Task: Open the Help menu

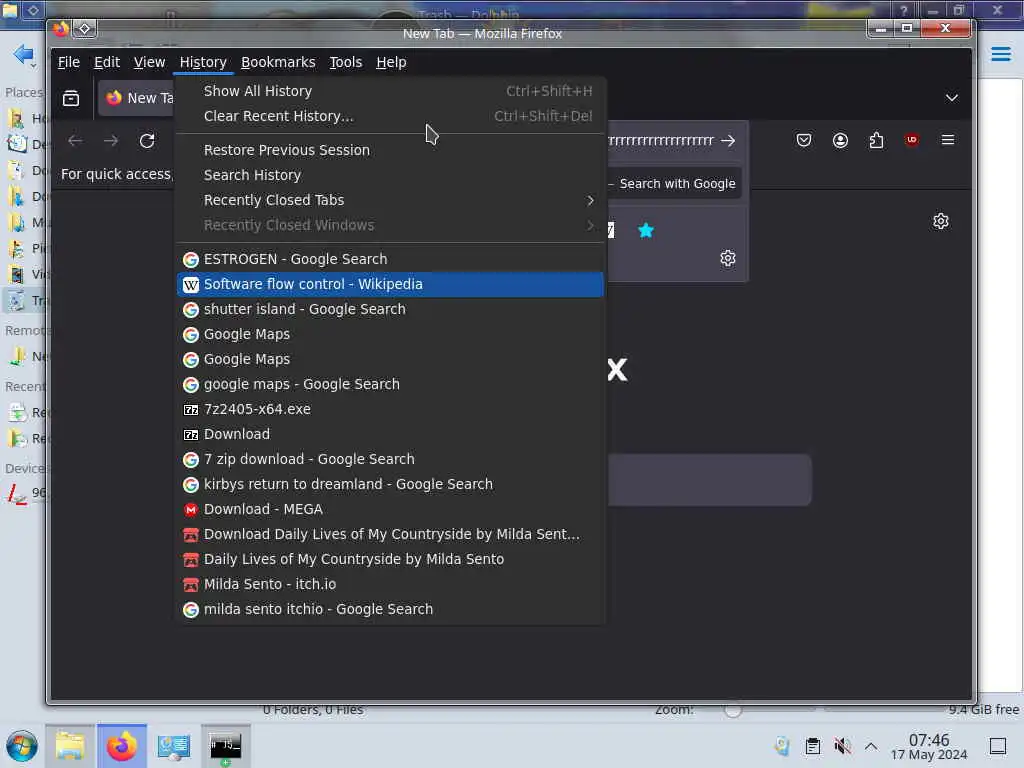Action: click(391, 62)
